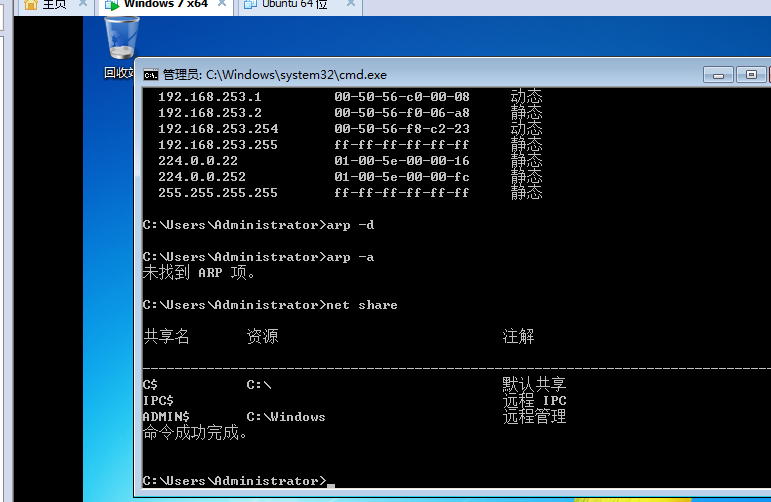Maximize the cmd.exe window

pyautogui.click(x=751, y=75)
